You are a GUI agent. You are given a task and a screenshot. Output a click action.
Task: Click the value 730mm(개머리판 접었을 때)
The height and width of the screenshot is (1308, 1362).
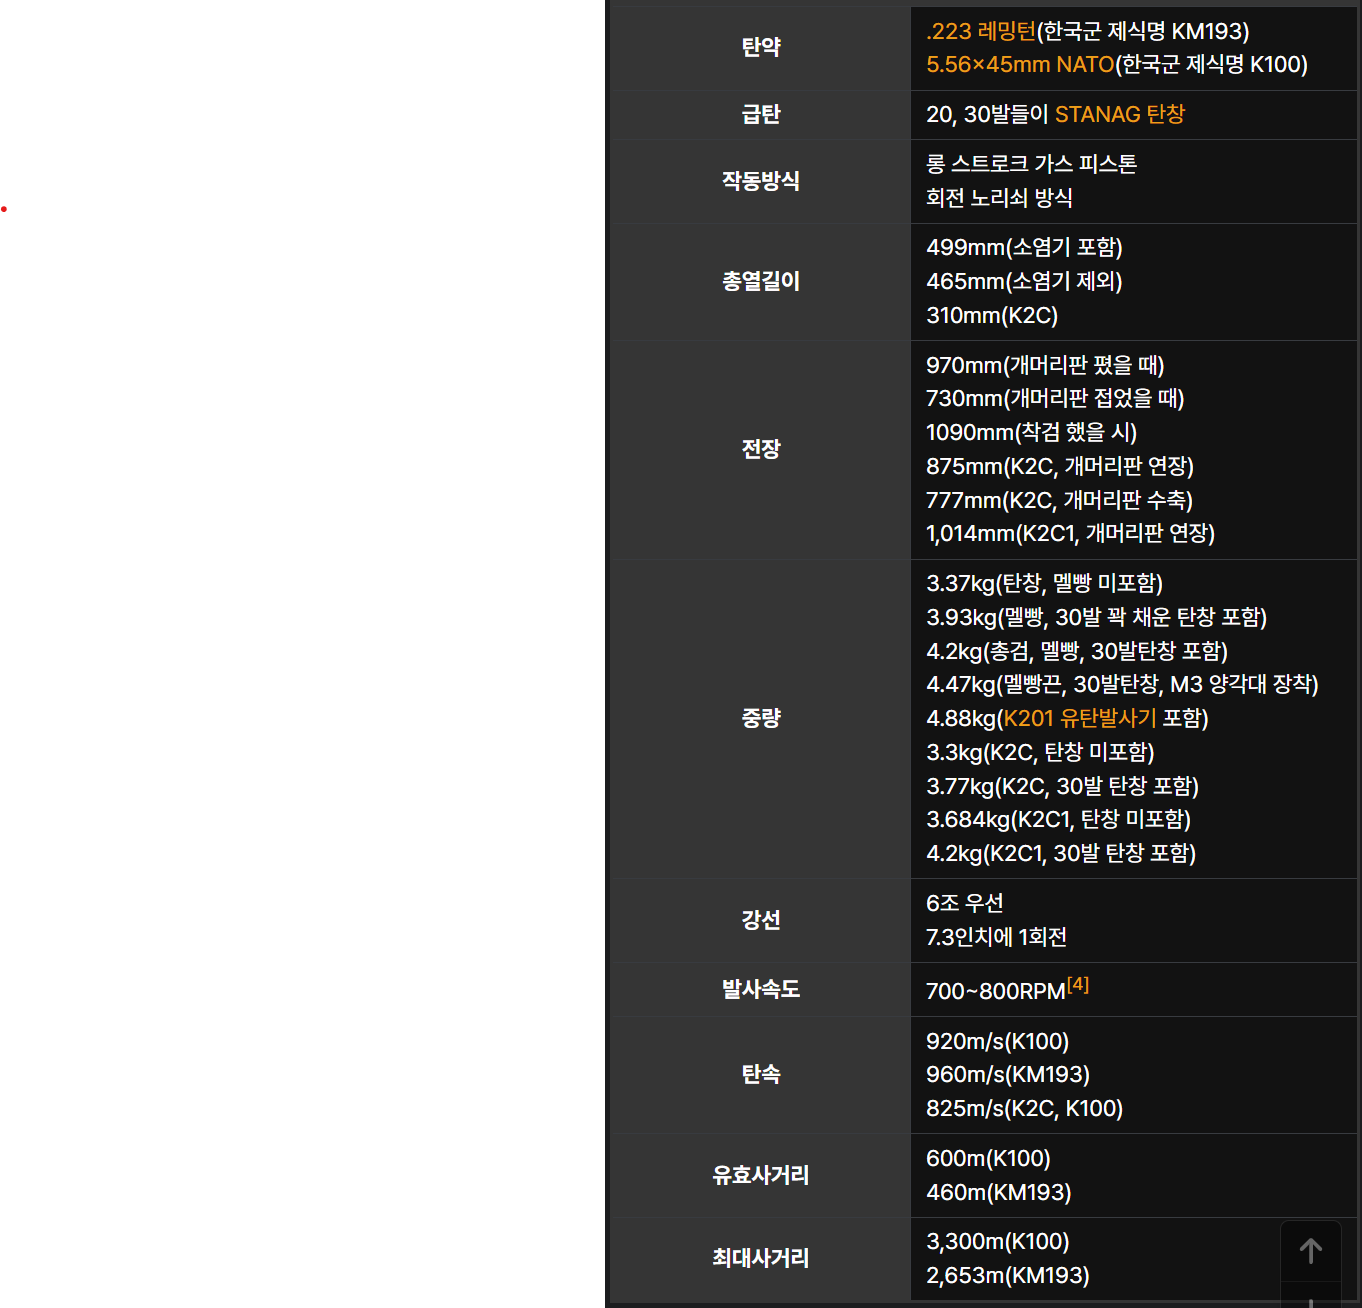pos(1055,399)
